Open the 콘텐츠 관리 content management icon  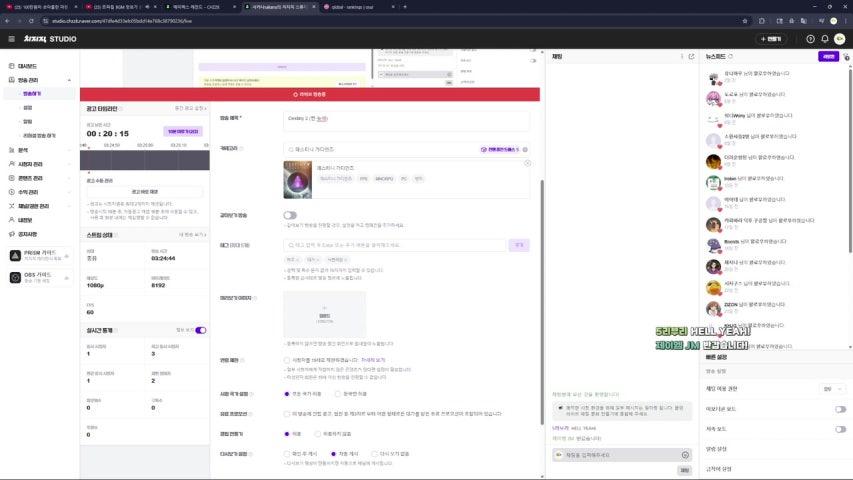click(11, 178)
